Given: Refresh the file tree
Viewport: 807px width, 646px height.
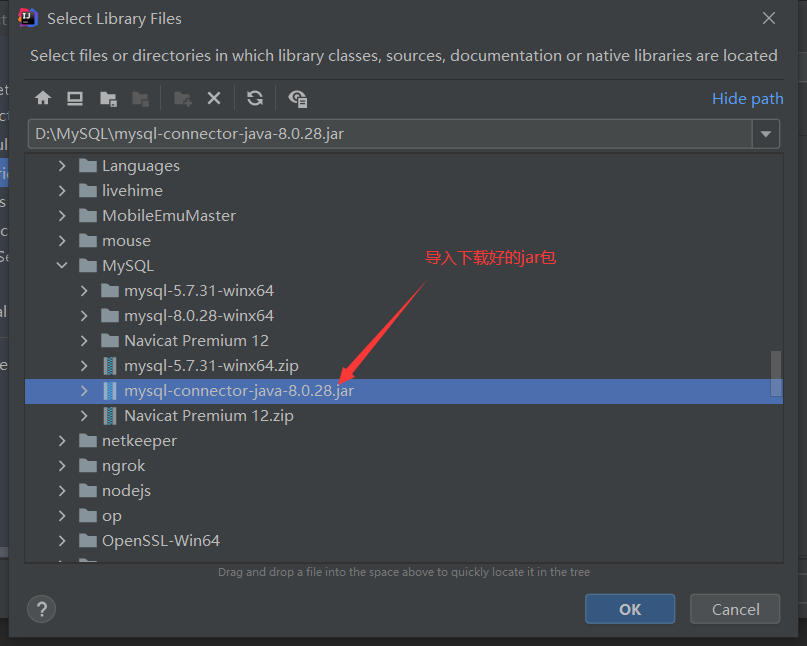Looking at the screenshot, I should 255,98.
